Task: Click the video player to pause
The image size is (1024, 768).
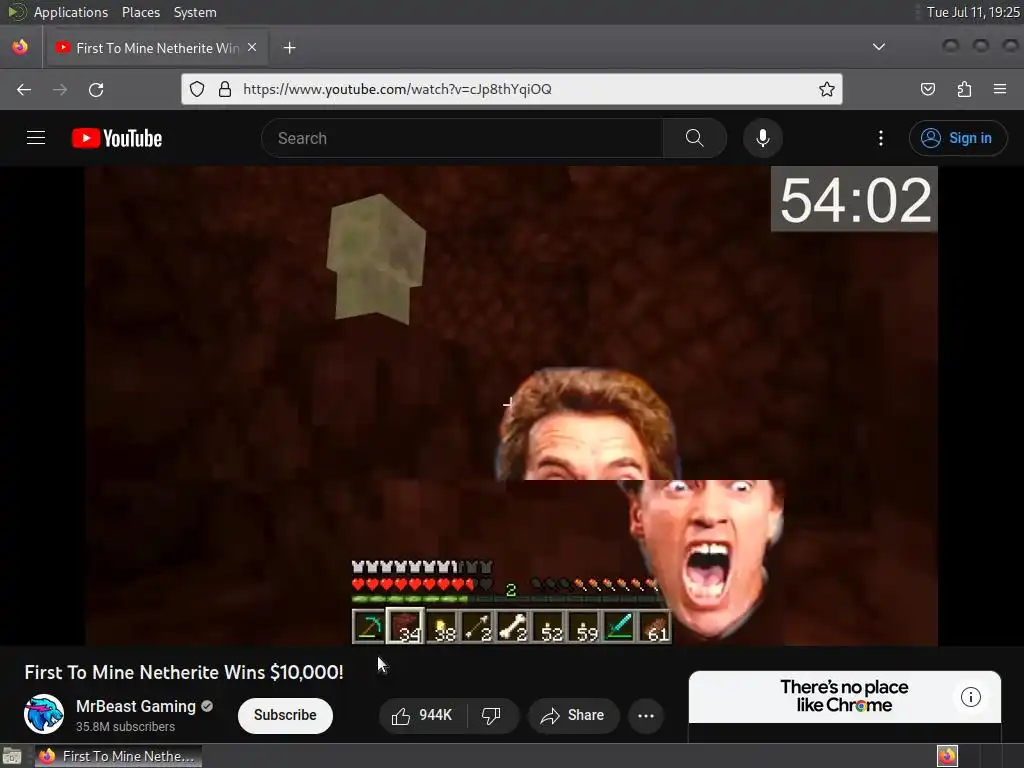Action: 511,406
